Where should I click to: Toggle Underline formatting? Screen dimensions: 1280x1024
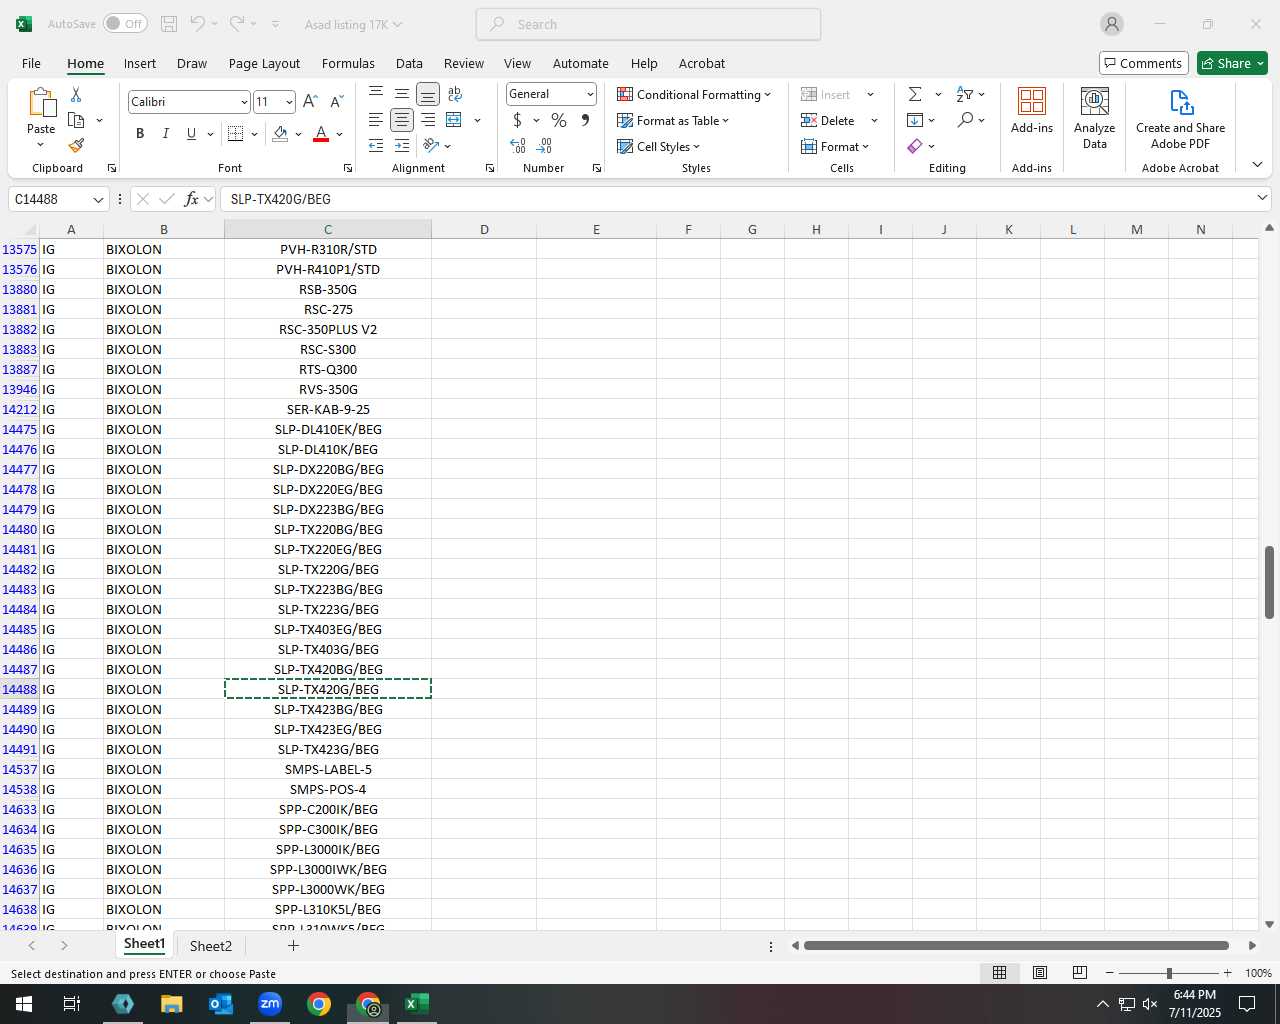pos(191,133)
